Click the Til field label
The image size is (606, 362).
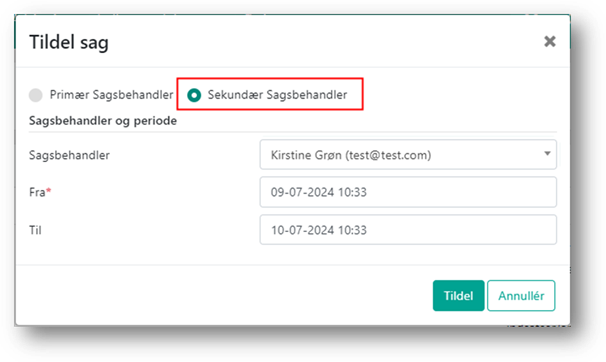pyautogui.click(x=35, y=230)
